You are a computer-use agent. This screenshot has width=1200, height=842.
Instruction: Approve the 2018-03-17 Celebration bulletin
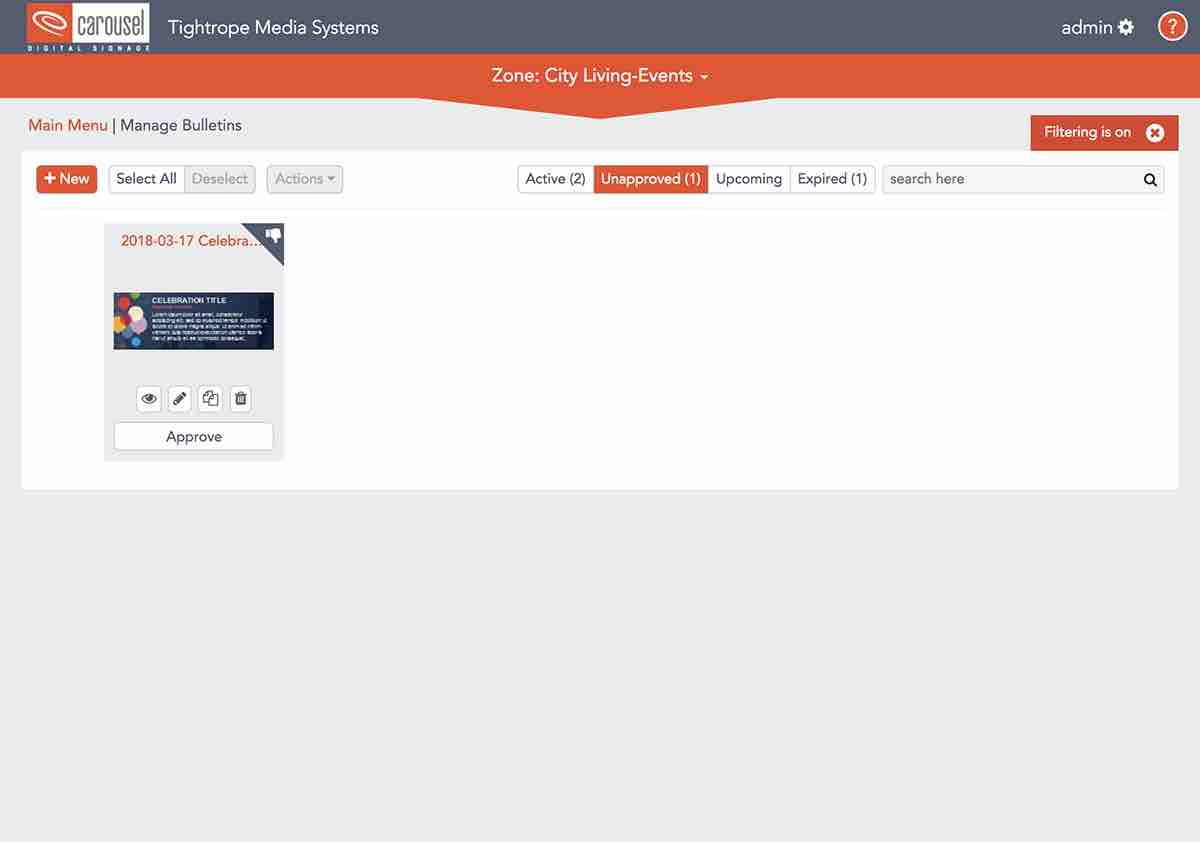coord(193,436)
